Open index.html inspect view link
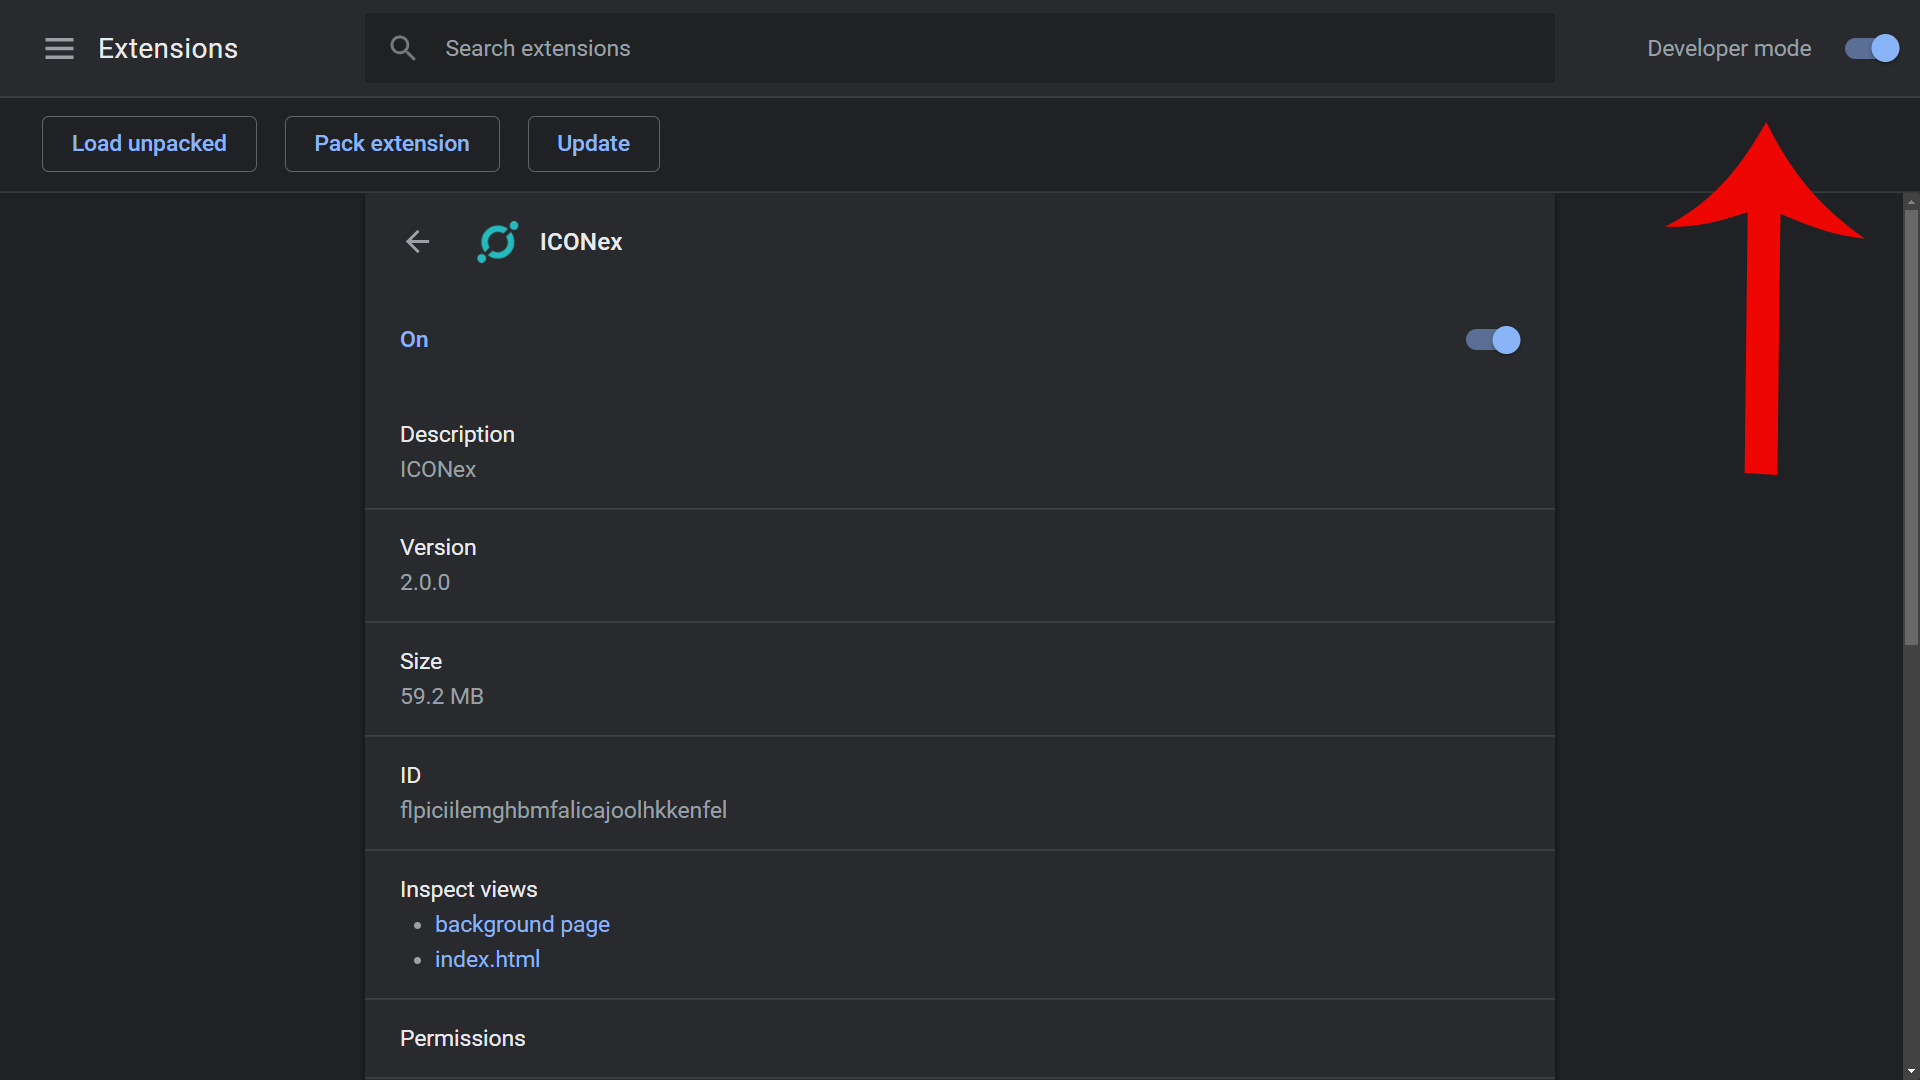Screen dimensions: 1920x1080 [x=487, y=959]
